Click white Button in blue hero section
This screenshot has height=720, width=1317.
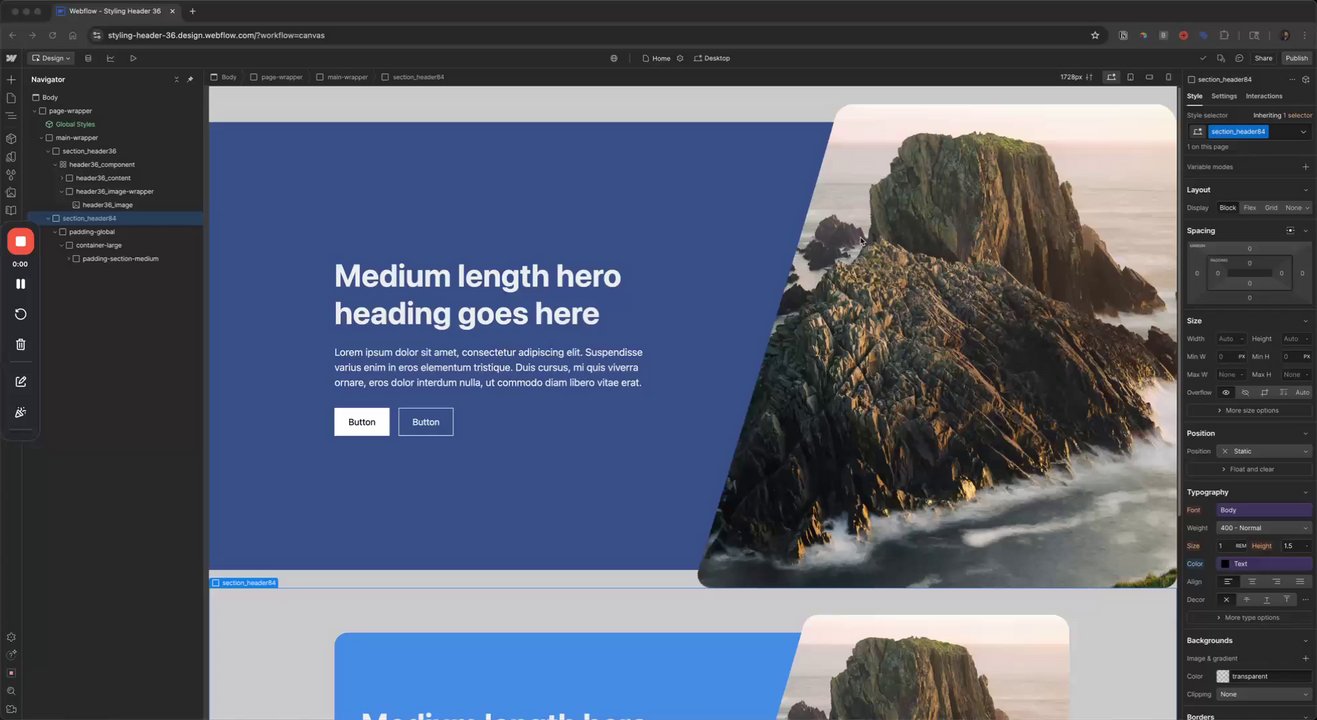click(x=362, y=422)
